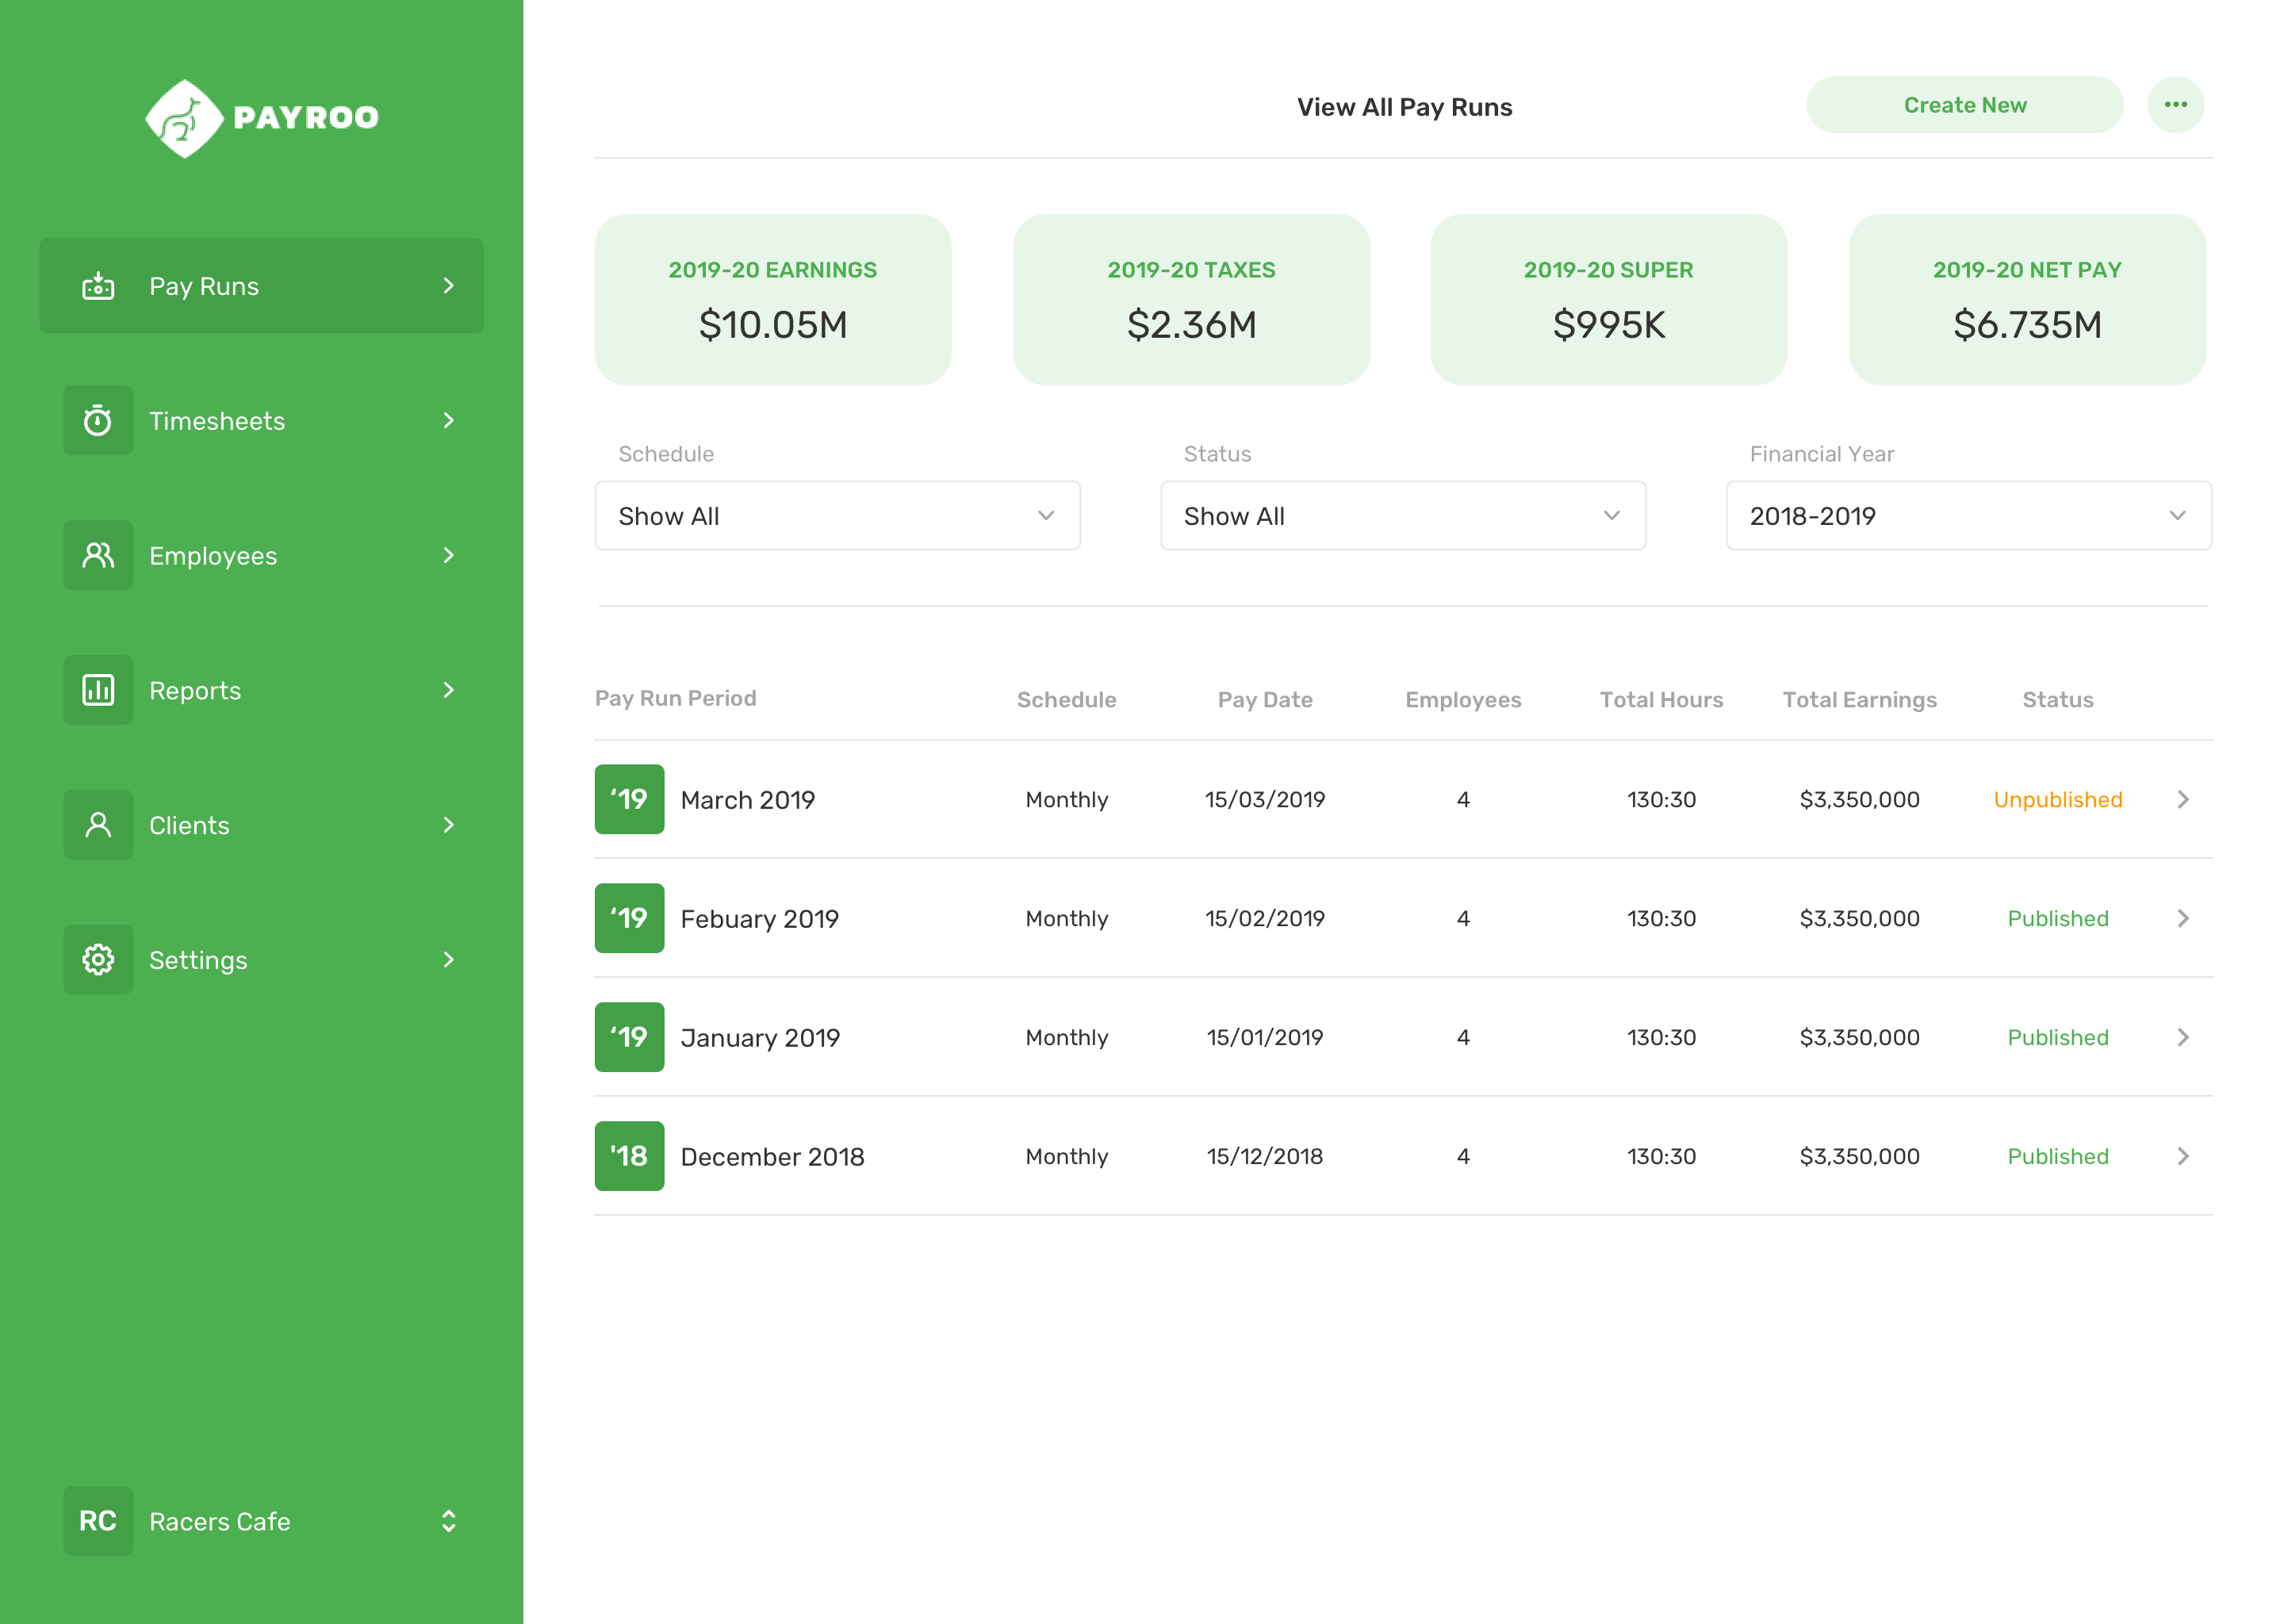Screen dimensions: 2284x1624
Task: Click the Employees people icon
Action: (x=98, y=555)
